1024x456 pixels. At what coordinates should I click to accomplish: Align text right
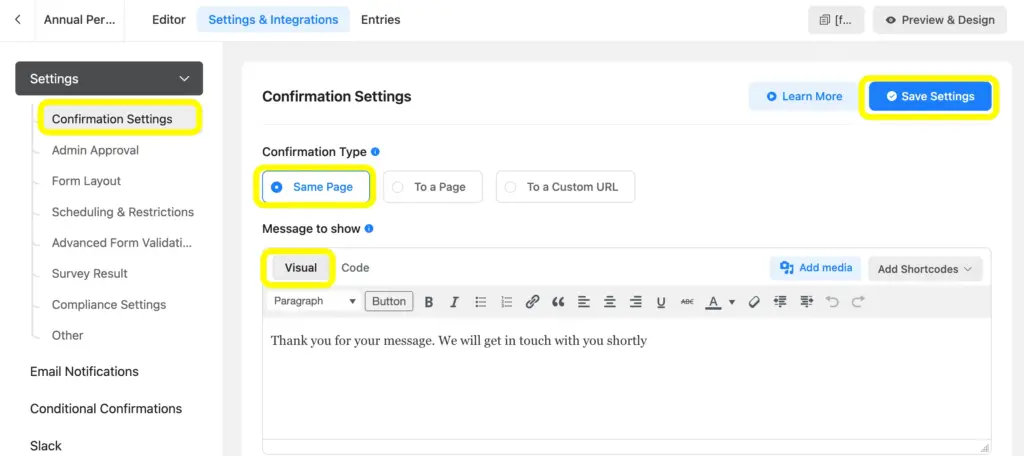click(635, 302)
